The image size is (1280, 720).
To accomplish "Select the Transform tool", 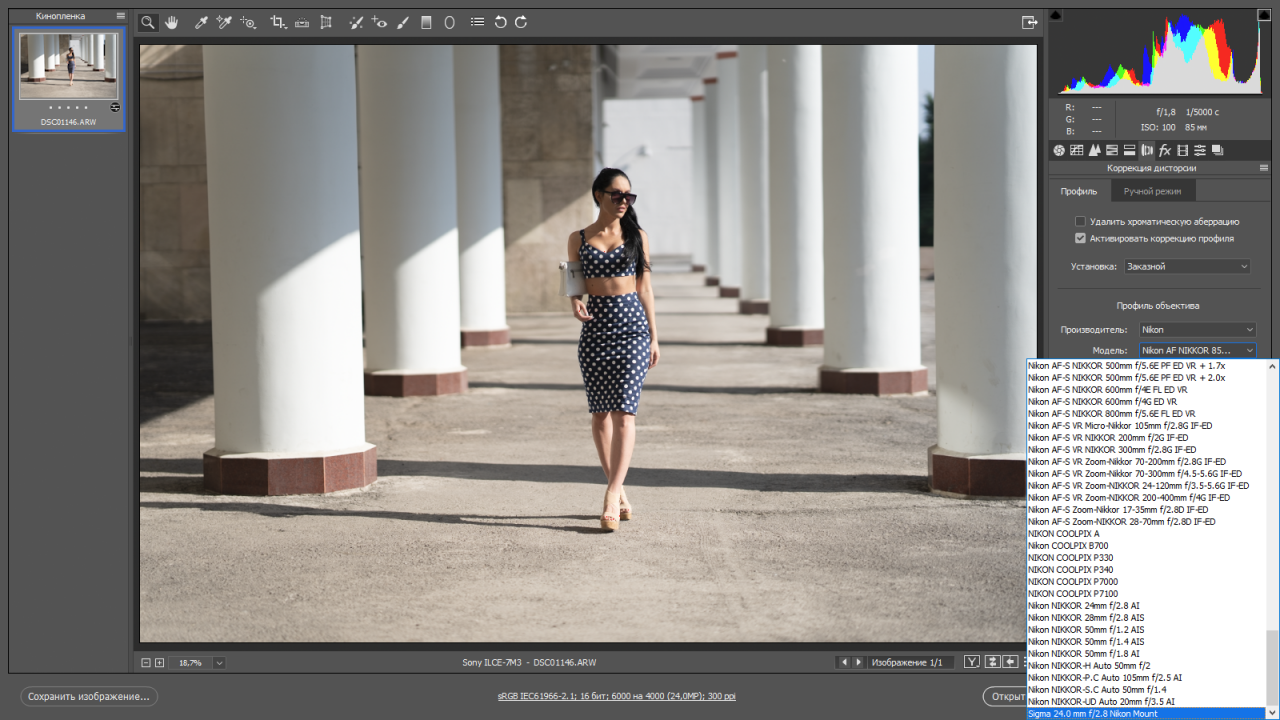I will [x=326, y=22].
